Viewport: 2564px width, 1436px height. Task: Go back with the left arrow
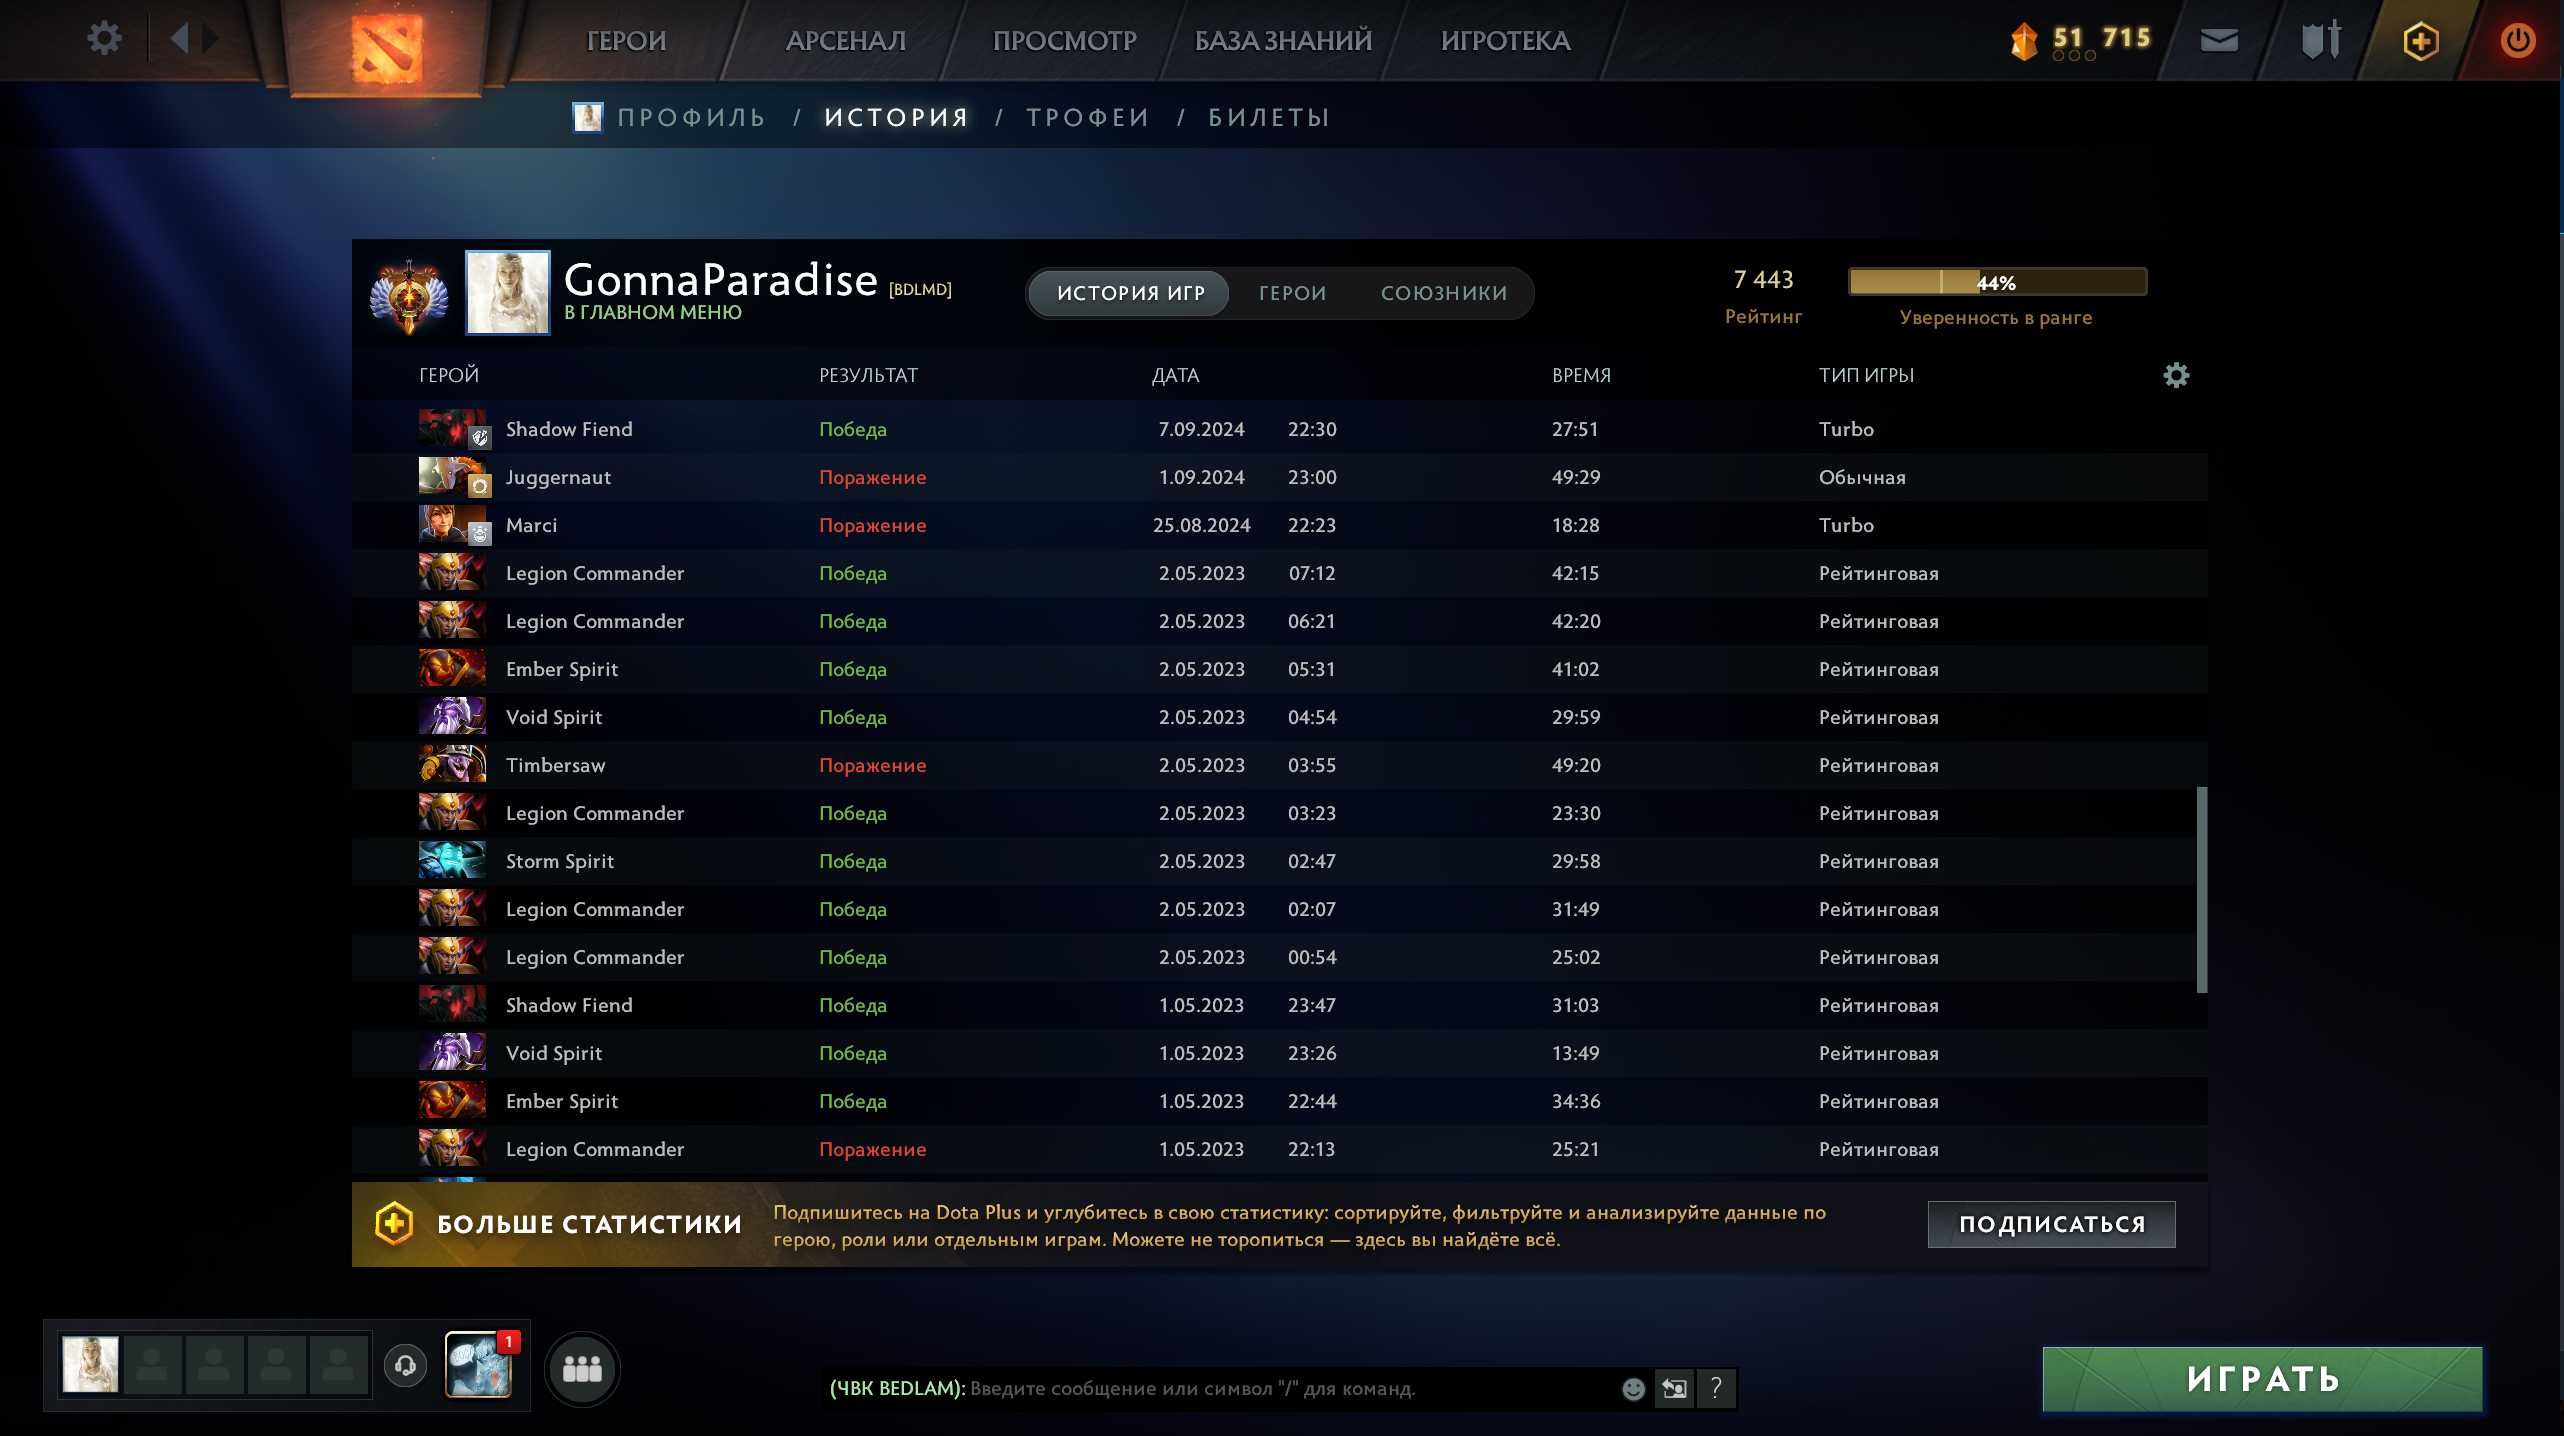(180, 39)
